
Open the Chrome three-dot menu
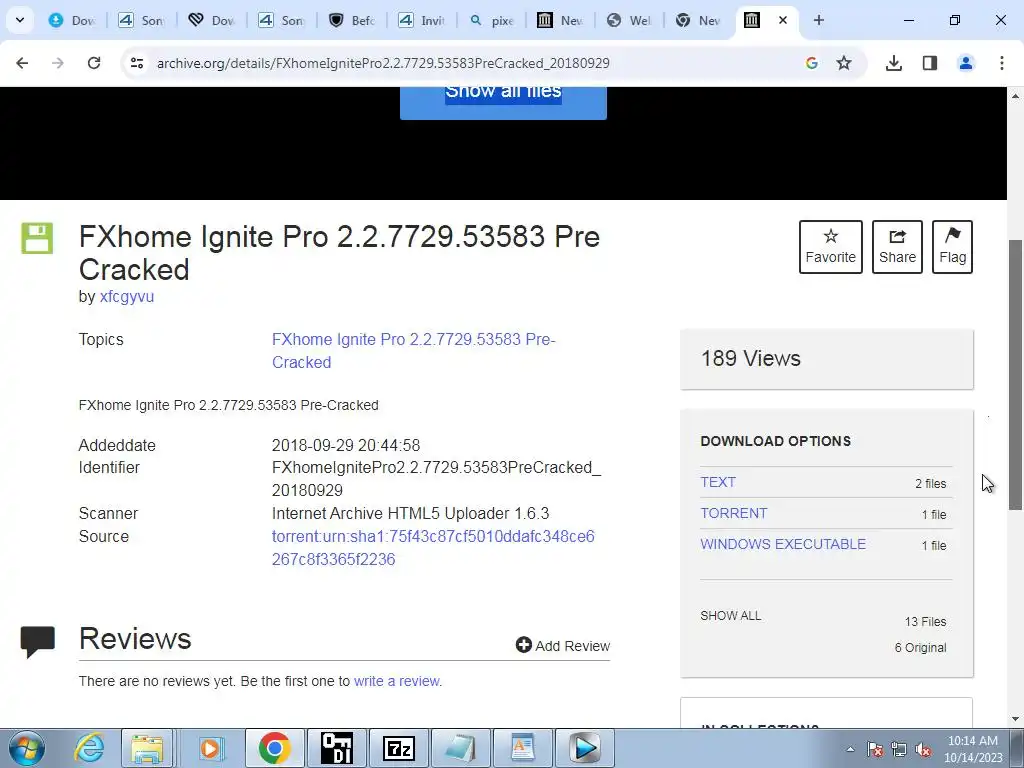click(x=1002, y=63)
